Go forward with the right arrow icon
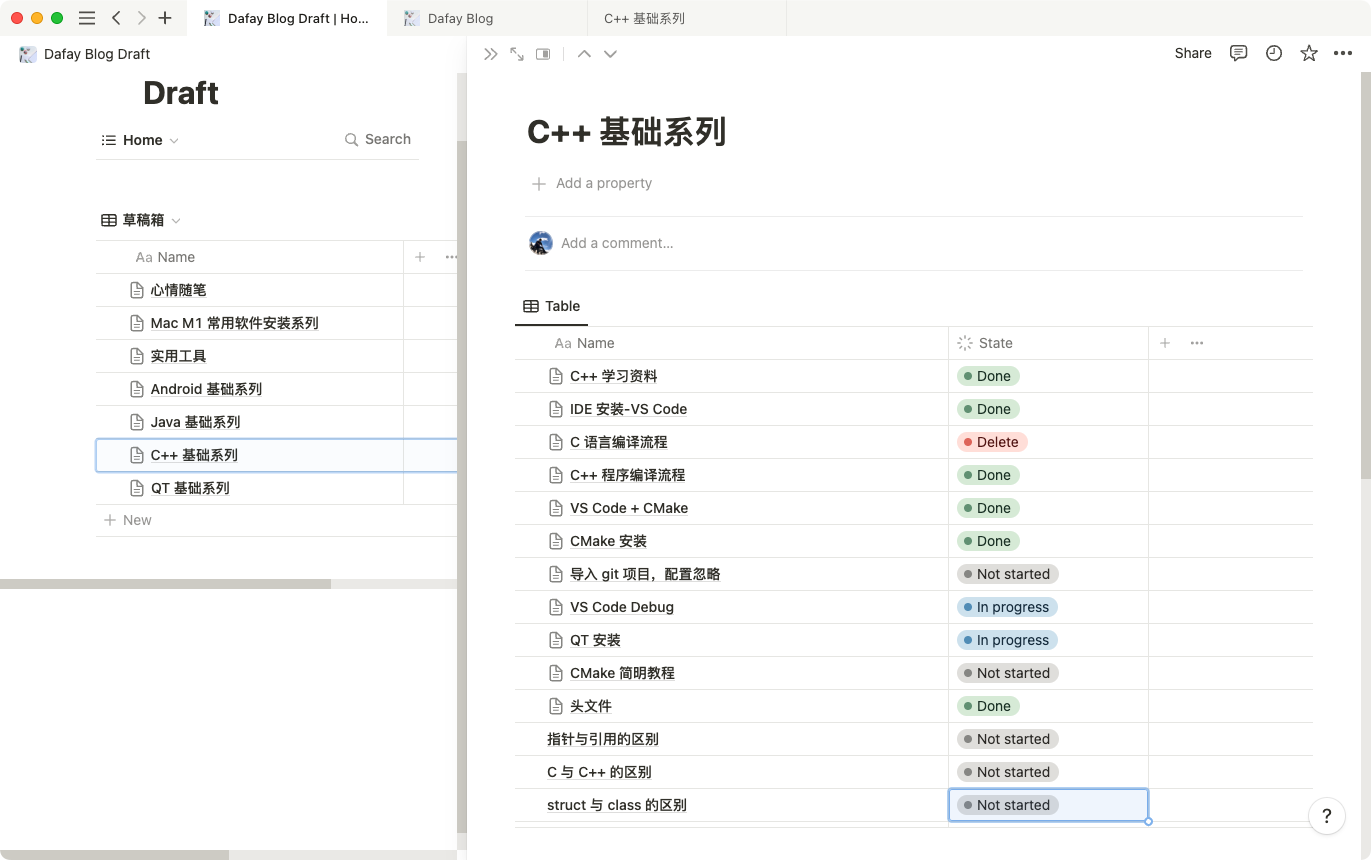1371x860 pixels. coord(141,18)
